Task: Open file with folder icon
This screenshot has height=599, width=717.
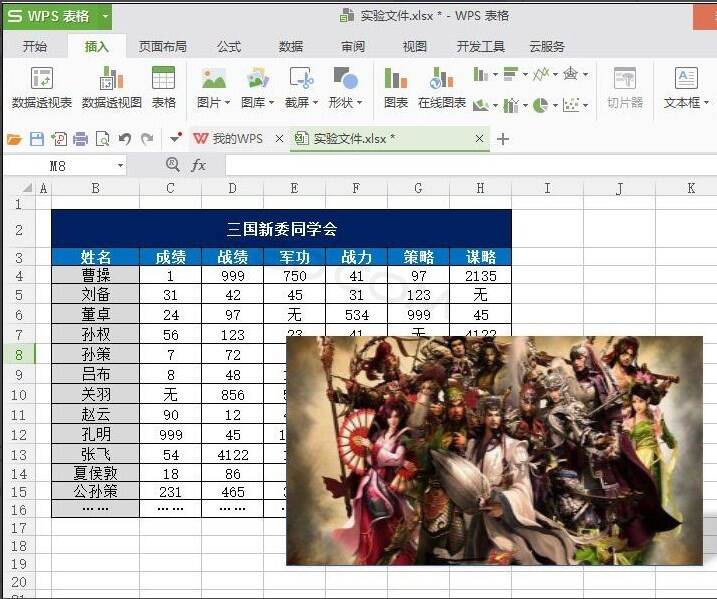Action: pyautogui.click(x=14, y=139)
